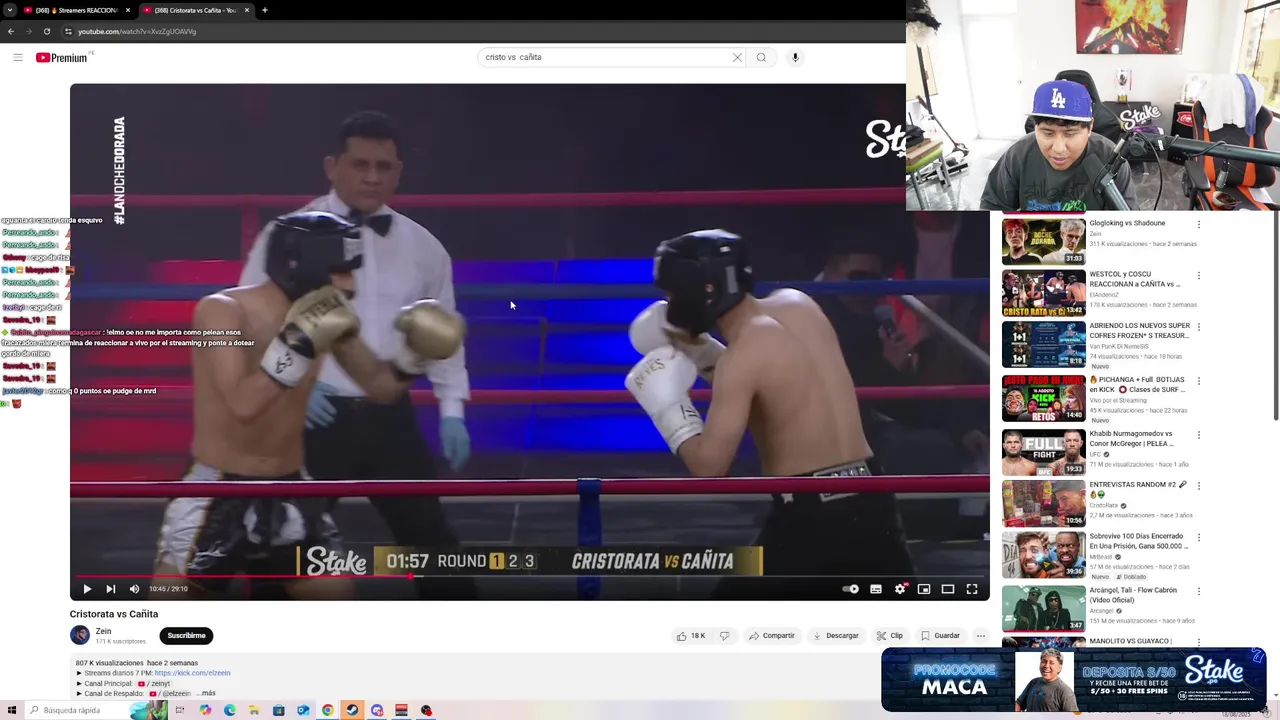The height and width of the screenshot is (720, 1280).
Task: Open options menu for ABRIENDO LOS NUEVOS
Action: point(1199,327)
